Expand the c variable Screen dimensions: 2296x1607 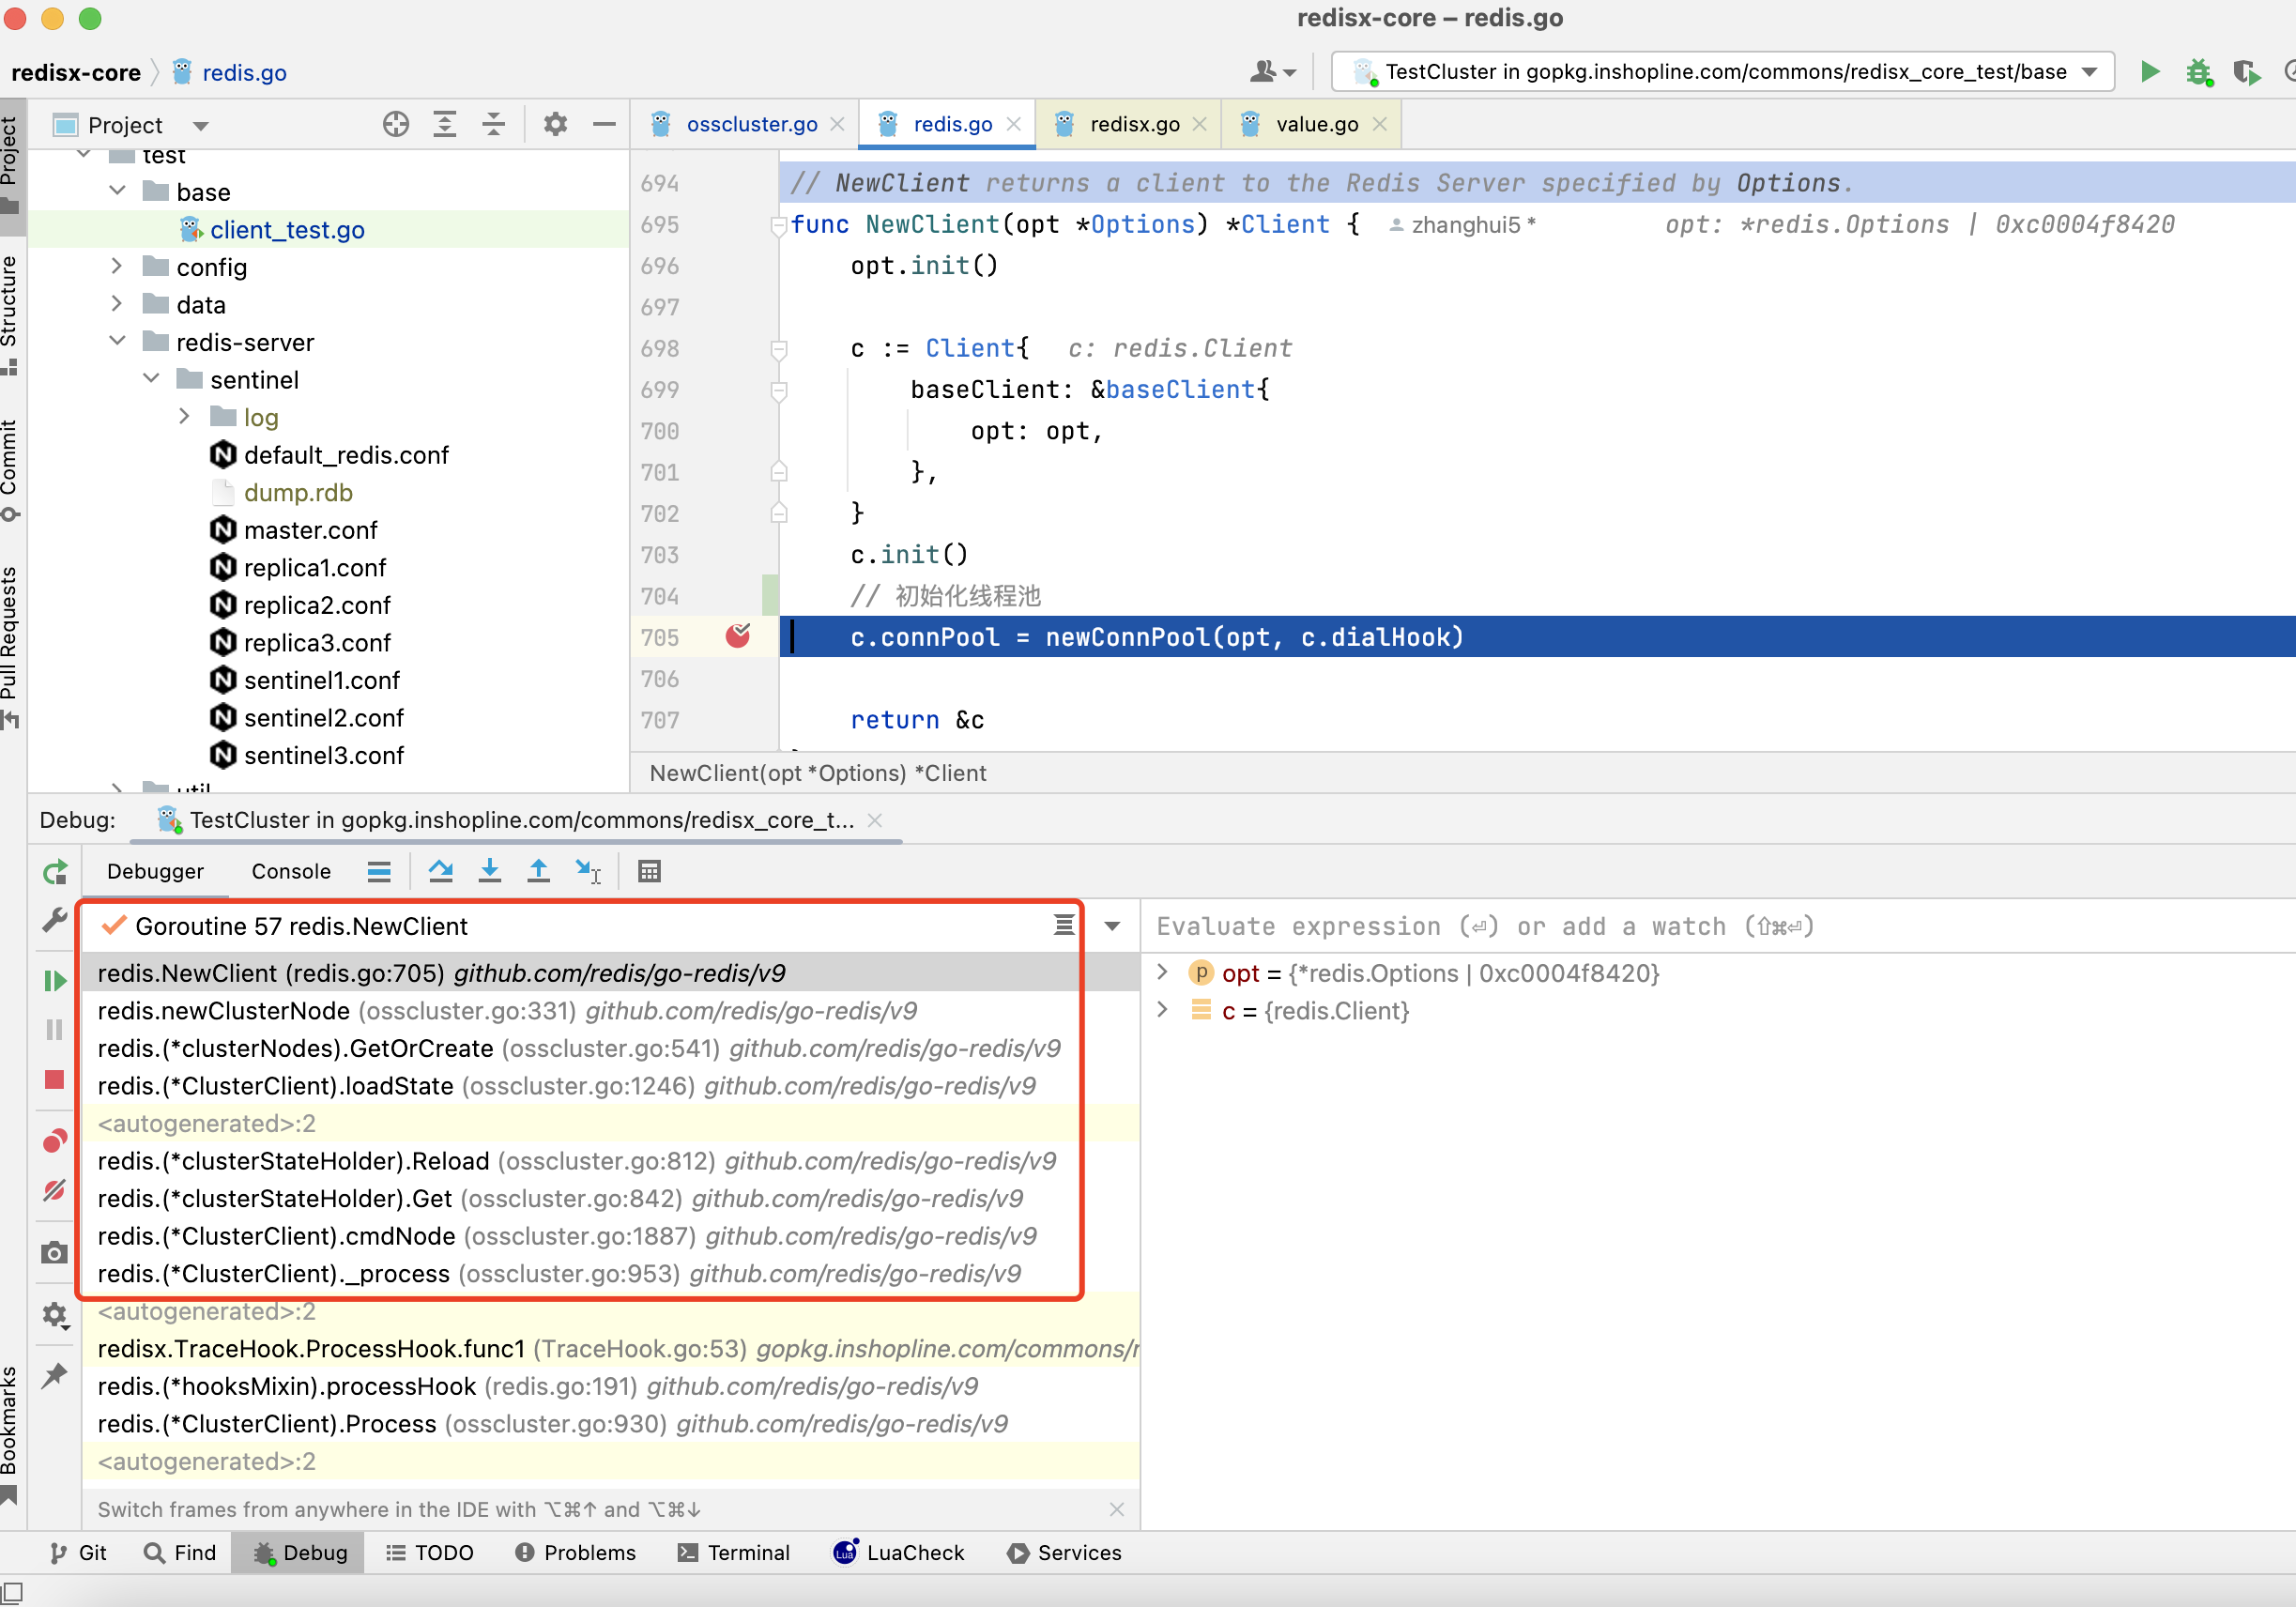[1162, 1010]
